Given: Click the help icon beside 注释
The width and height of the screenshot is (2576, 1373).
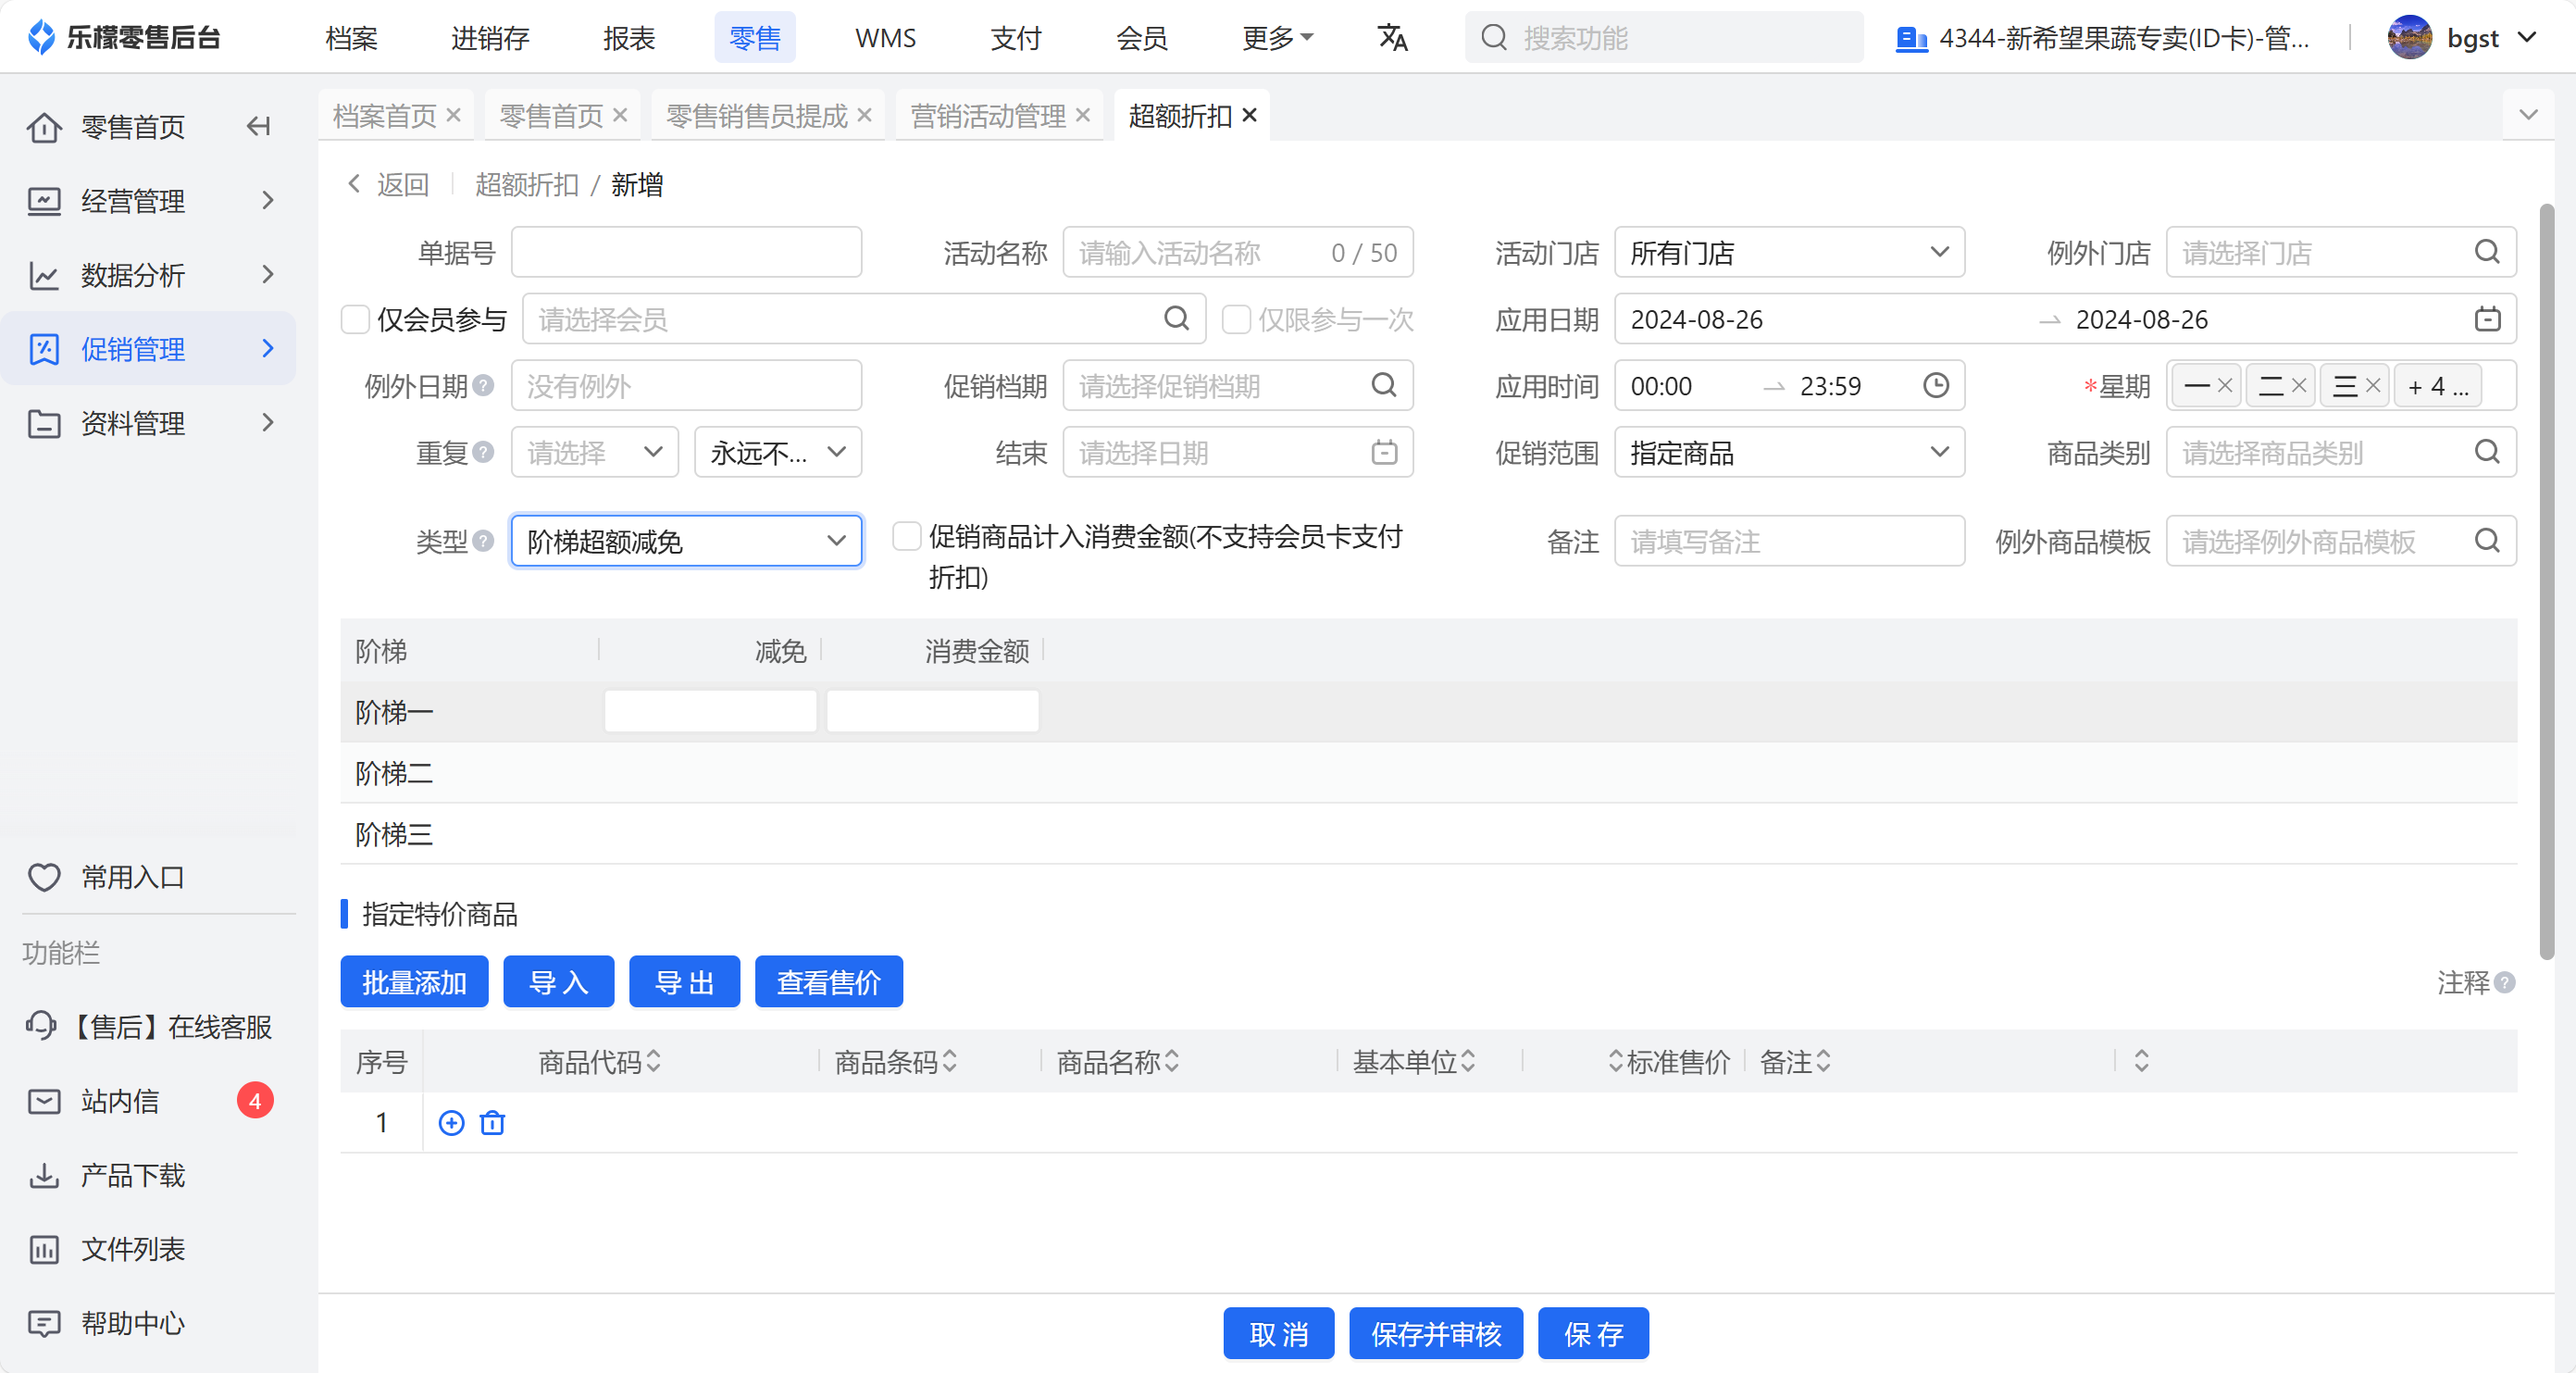Looking at the screenshot, I should point(2505,982).
